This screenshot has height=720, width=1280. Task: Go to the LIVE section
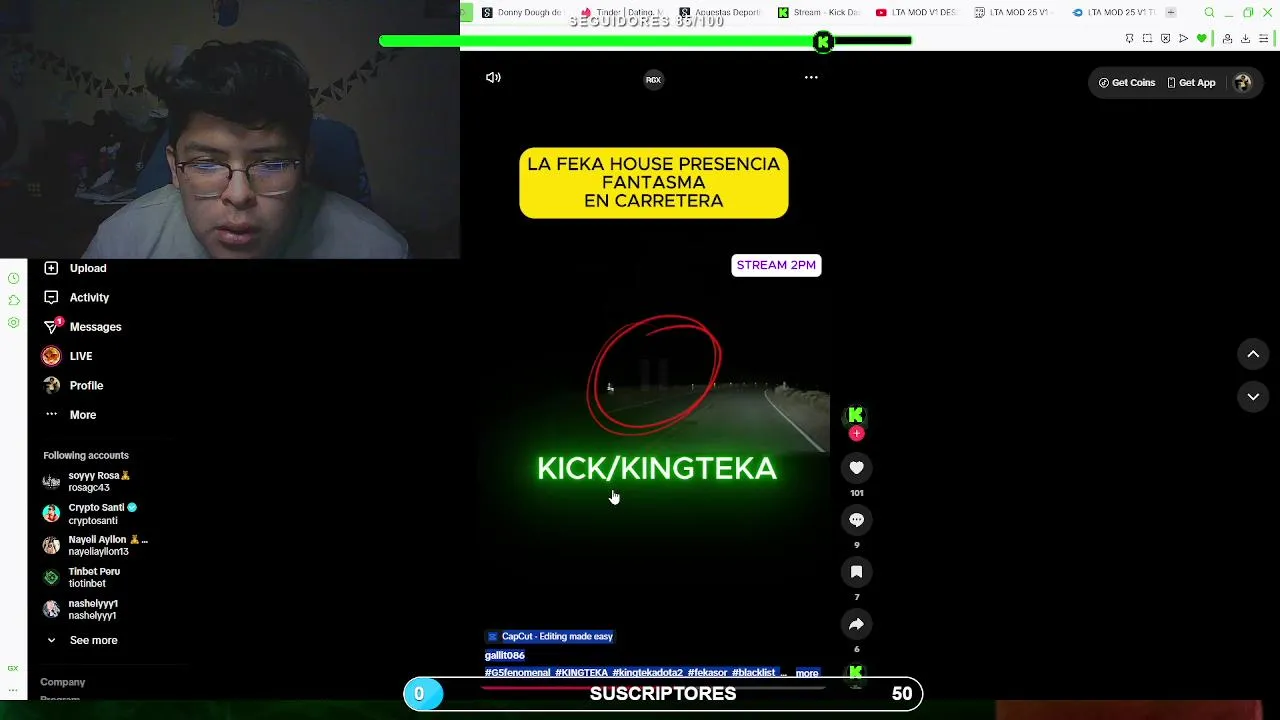(x=81, y=356)
